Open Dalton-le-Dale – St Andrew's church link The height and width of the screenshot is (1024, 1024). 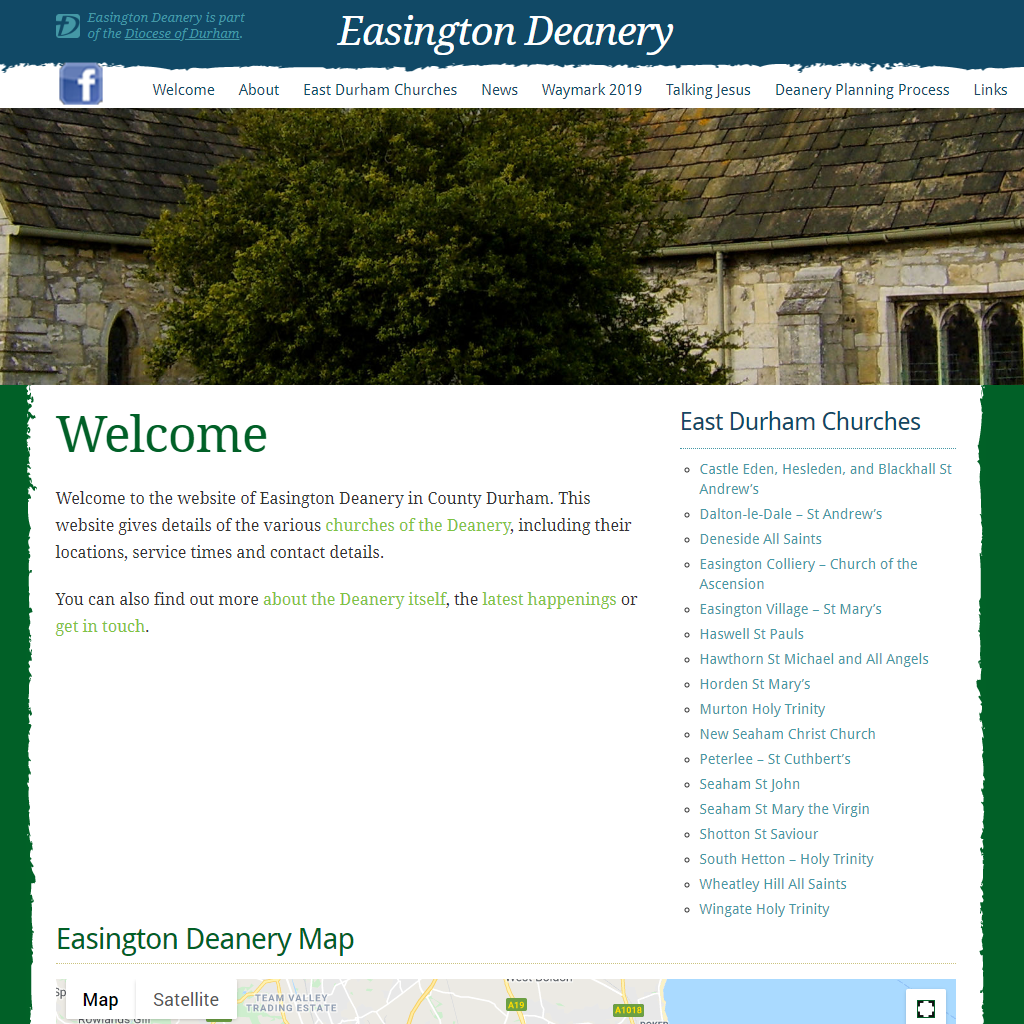[791, 515]
